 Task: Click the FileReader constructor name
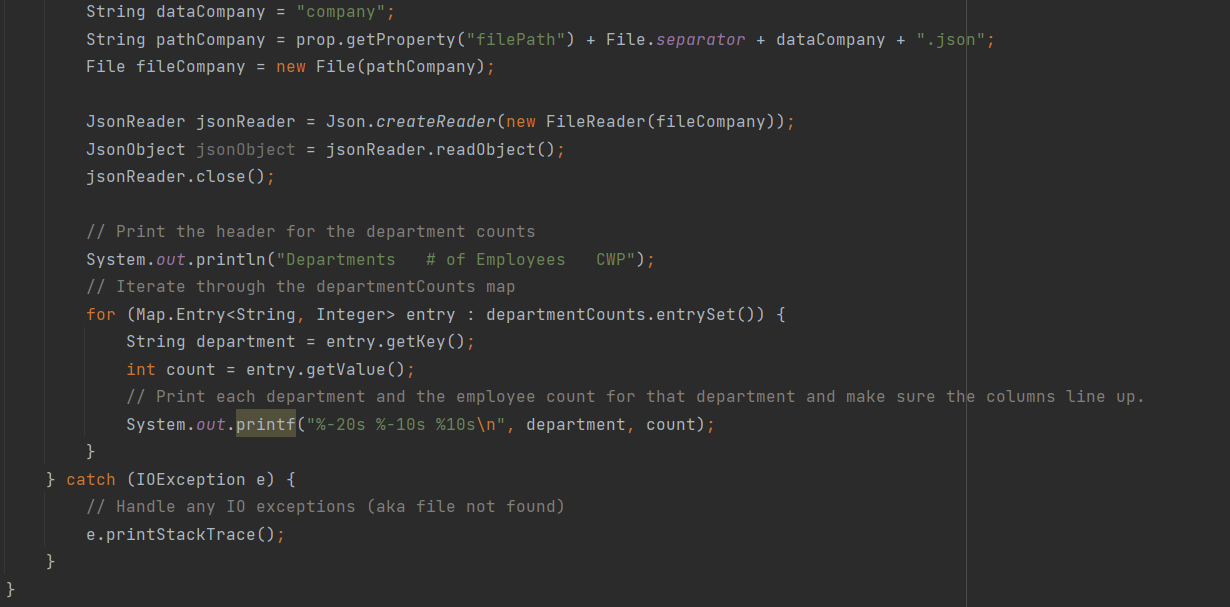(596, 122)
